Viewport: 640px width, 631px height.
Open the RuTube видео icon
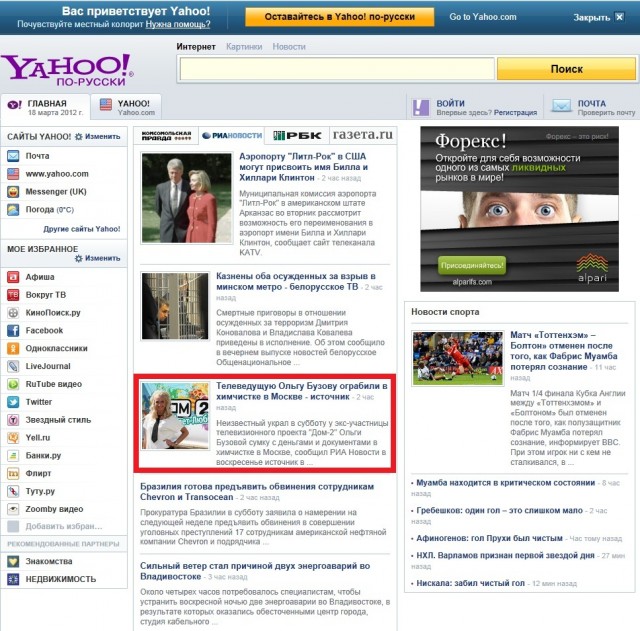[13, 384]
